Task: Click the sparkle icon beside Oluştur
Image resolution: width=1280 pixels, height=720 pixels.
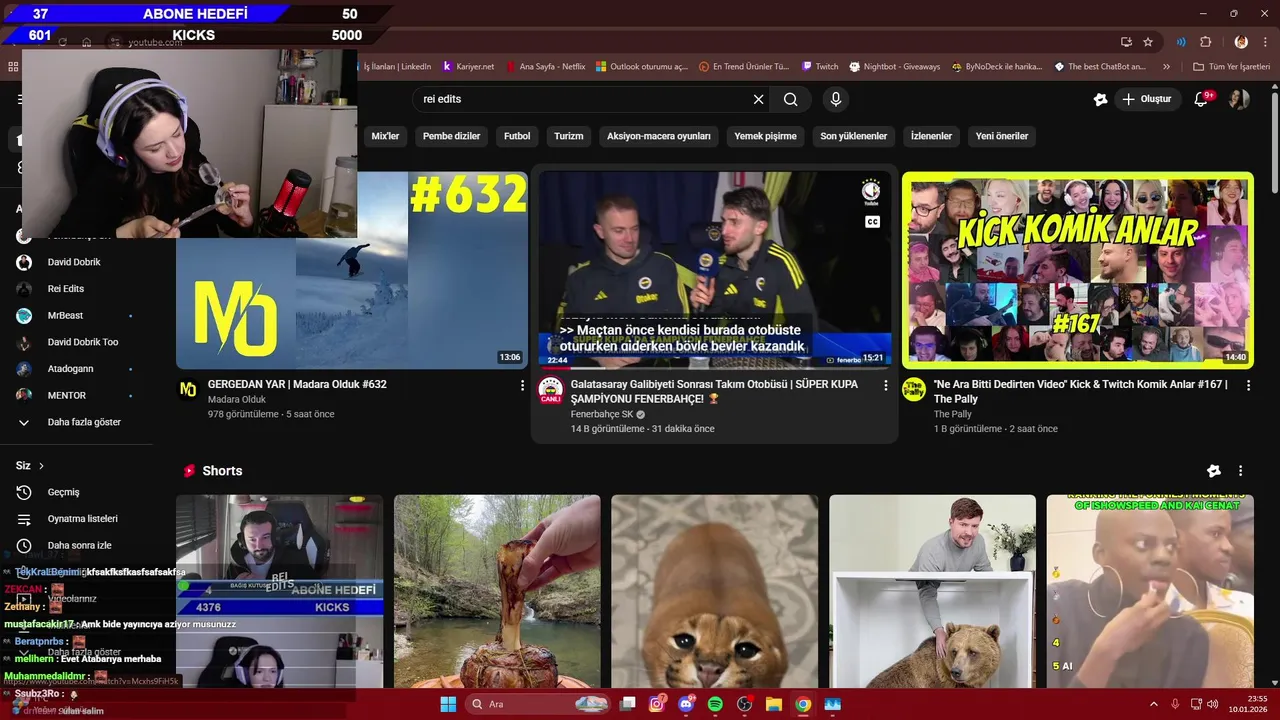Action: [x=1100, y=99]
